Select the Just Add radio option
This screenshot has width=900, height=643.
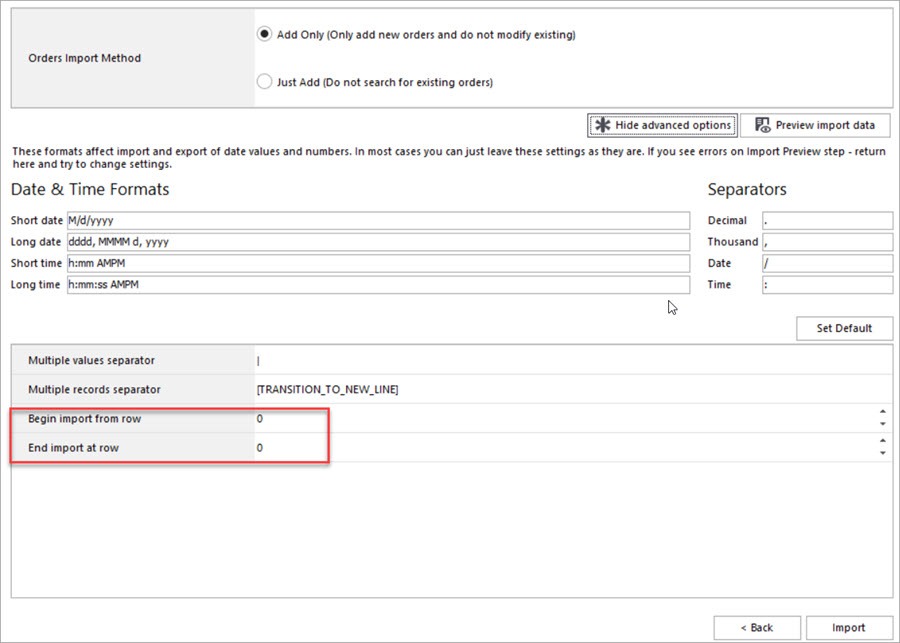coord(264,82)
